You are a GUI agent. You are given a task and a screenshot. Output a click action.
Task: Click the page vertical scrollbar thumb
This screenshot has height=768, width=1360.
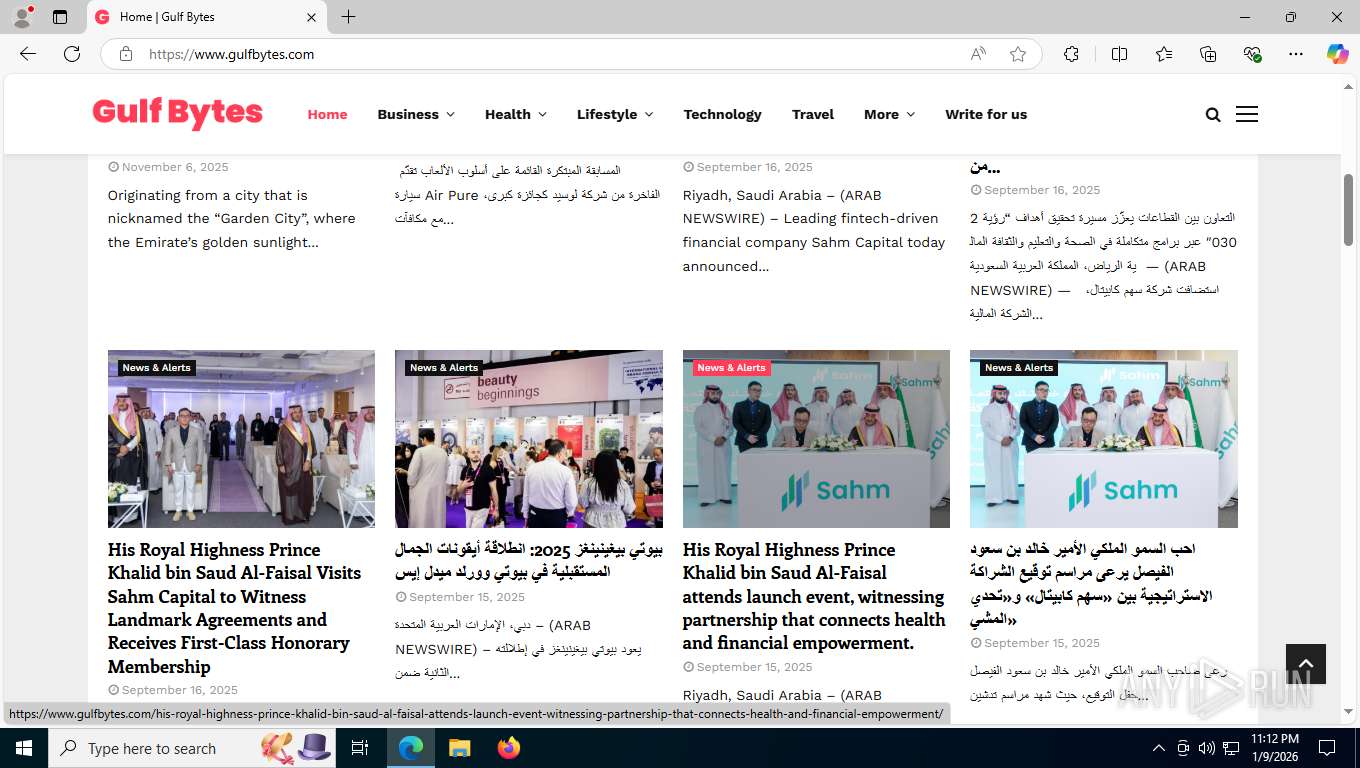tap(1348, 209)
